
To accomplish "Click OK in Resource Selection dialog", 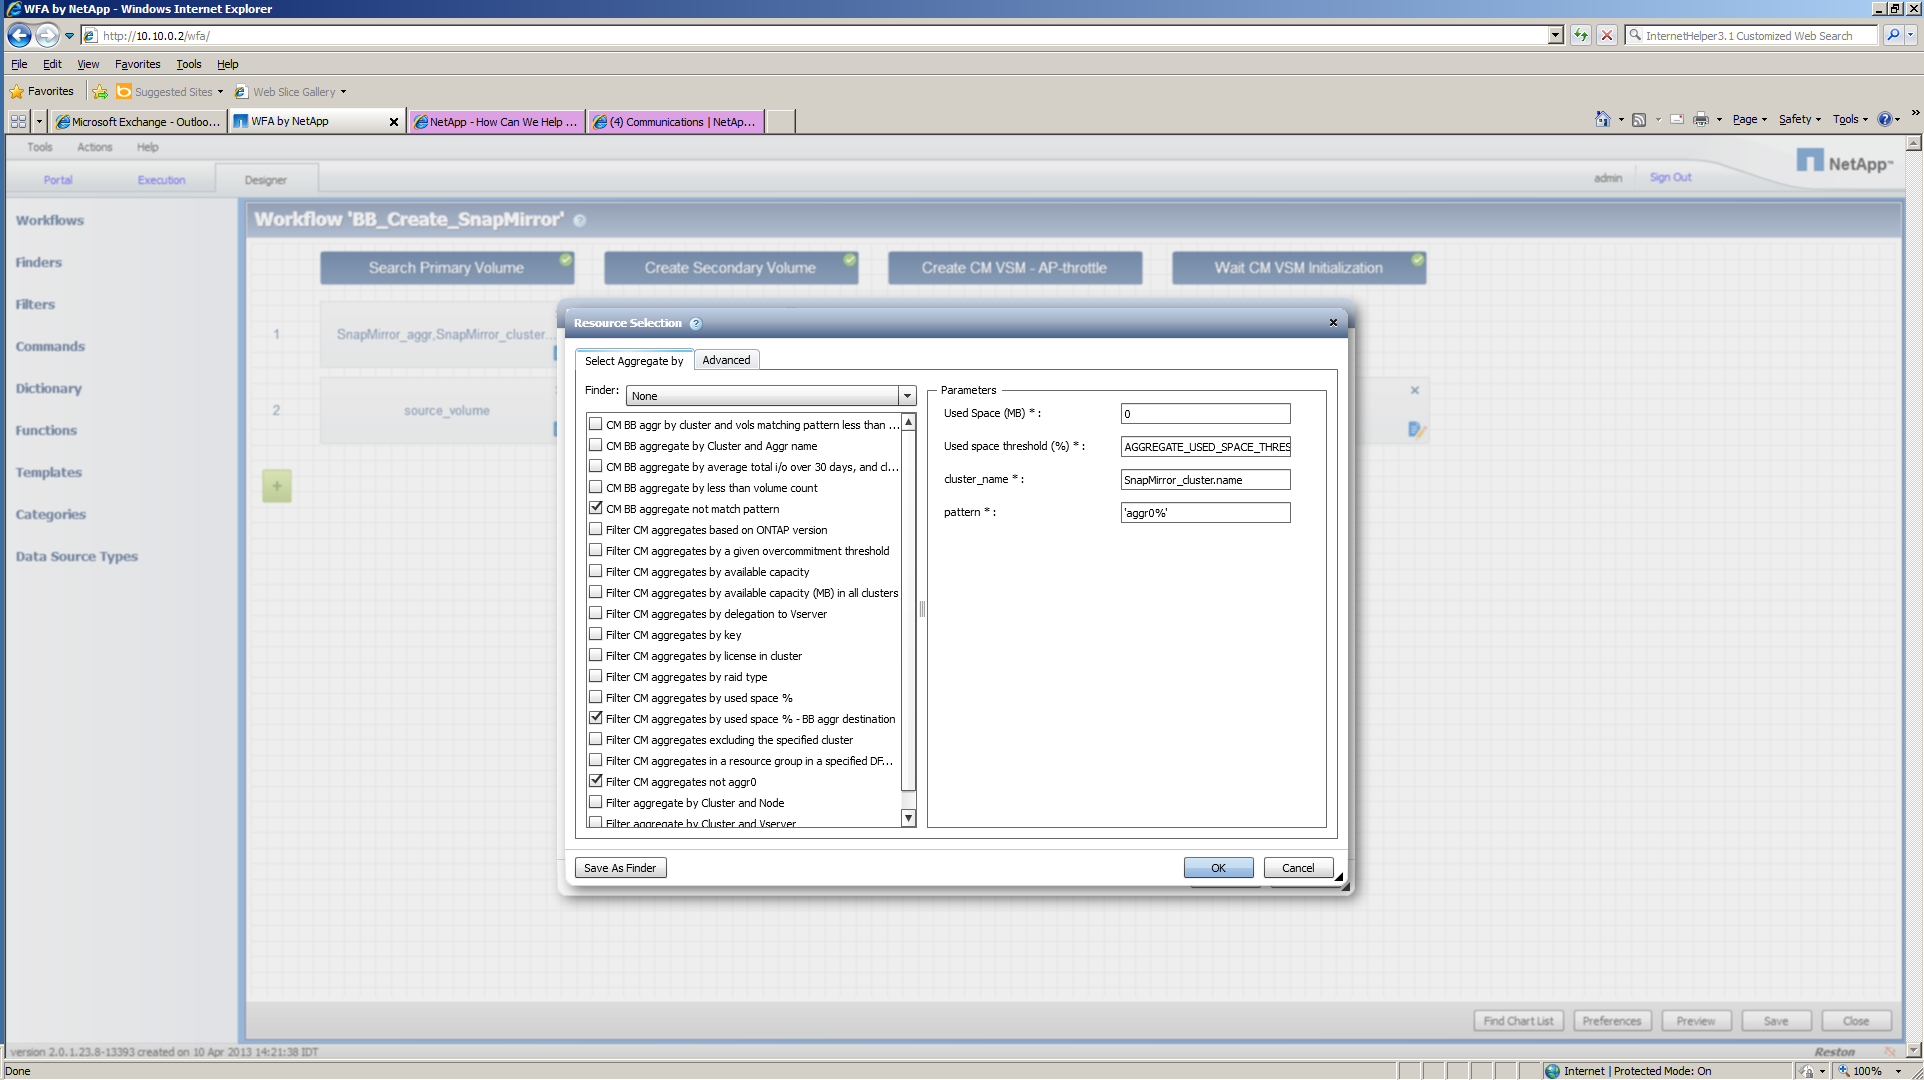I will point(1218,868).
